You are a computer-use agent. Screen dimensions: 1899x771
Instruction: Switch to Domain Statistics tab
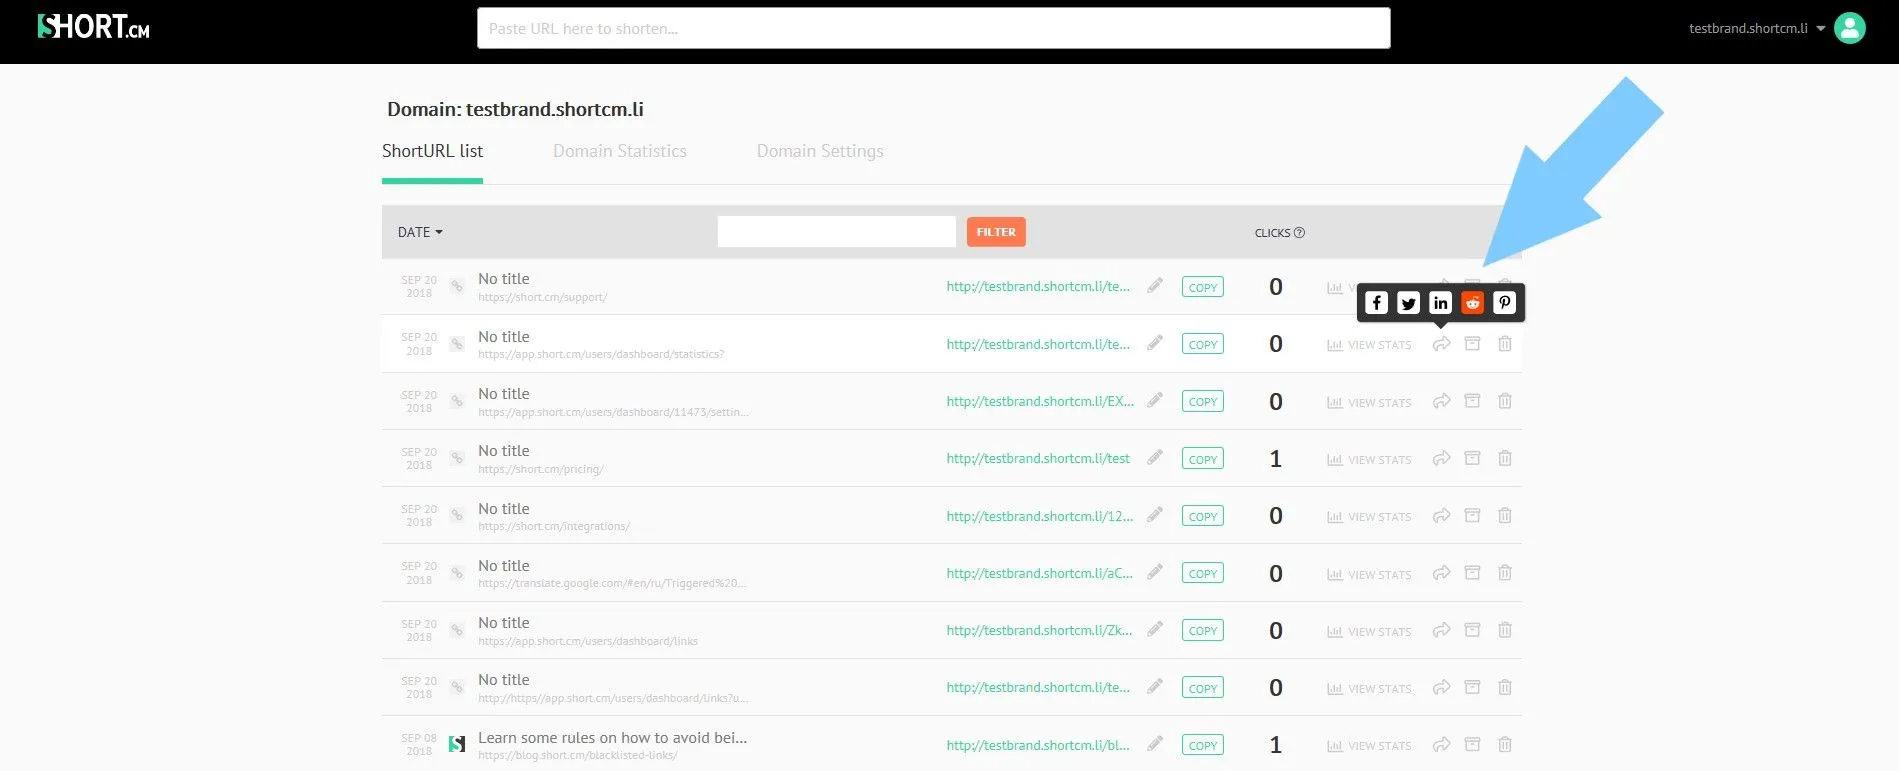pyautogui.click(x=620, y=151)
